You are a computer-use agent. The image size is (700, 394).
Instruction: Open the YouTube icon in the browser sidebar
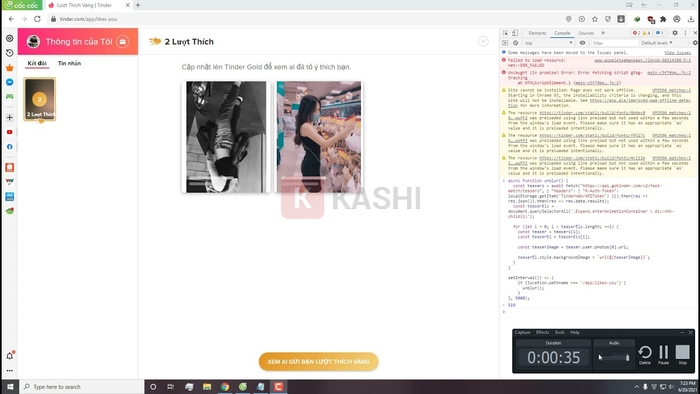pos(9,132)
